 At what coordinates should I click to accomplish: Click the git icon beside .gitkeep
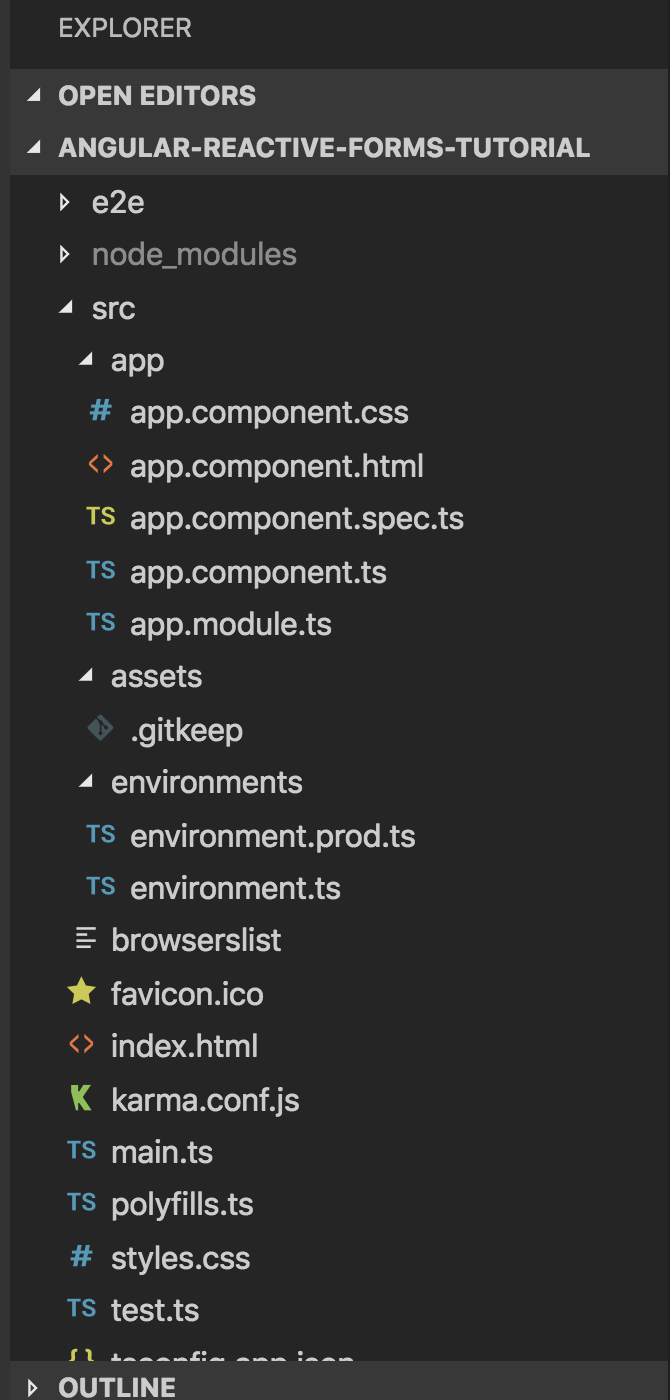coord(100,729)
